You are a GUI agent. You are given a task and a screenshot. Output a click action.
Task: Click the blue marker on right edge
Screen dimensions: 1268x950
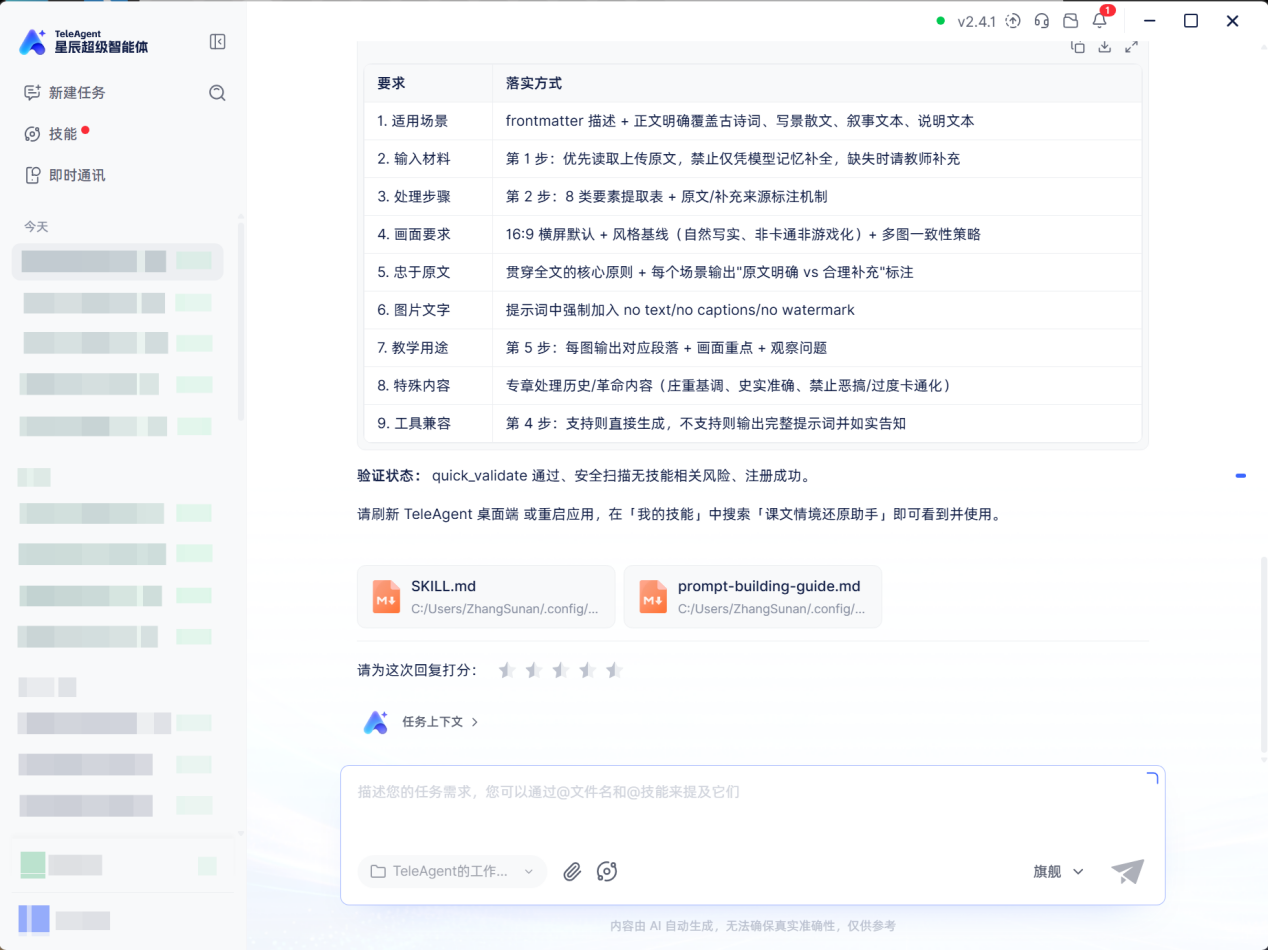(1241, 476)
